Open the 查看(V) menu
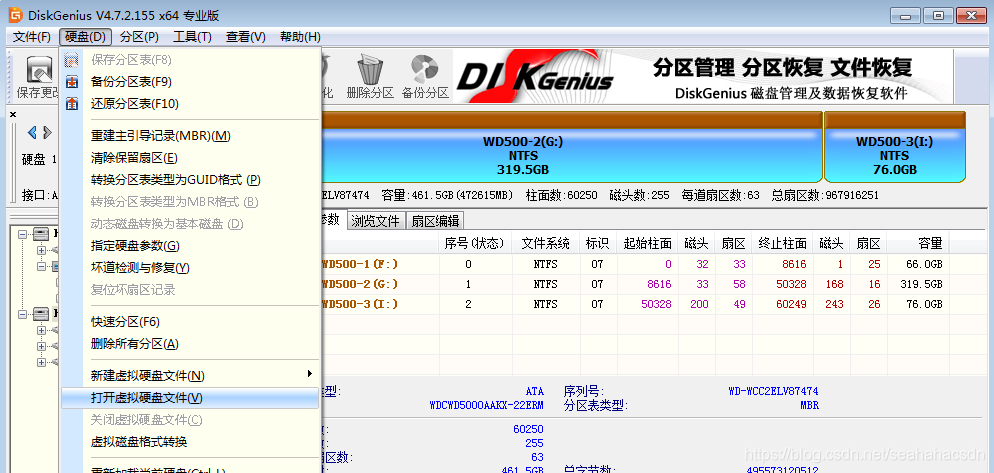The height and width of the screenshot is (473, 994). click(245, 37)
